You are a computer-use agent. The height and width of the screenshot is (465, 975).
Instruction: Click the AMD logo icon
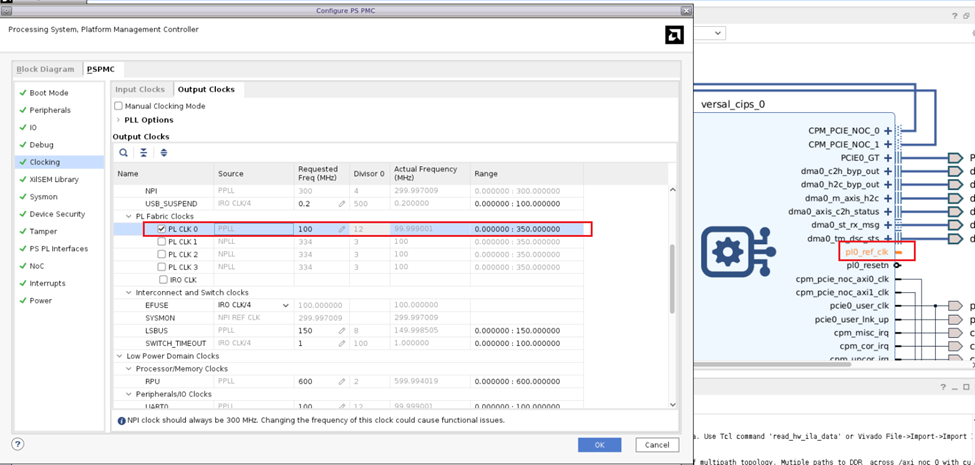[x=674, y=35]
